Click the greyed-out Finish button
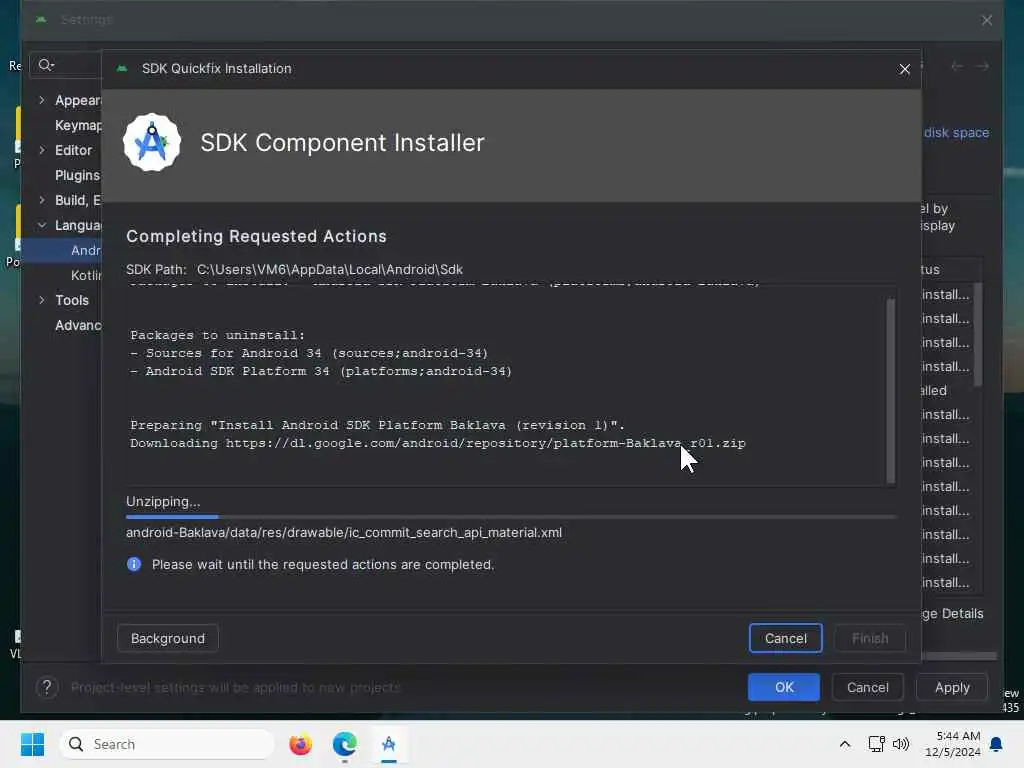This screenshot has width=1024, height=768. [869, 638]
